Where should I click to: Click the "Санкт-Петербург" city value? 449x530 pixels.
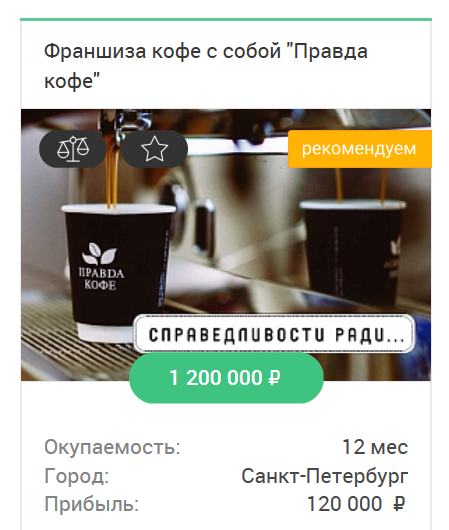pos(325,476)
